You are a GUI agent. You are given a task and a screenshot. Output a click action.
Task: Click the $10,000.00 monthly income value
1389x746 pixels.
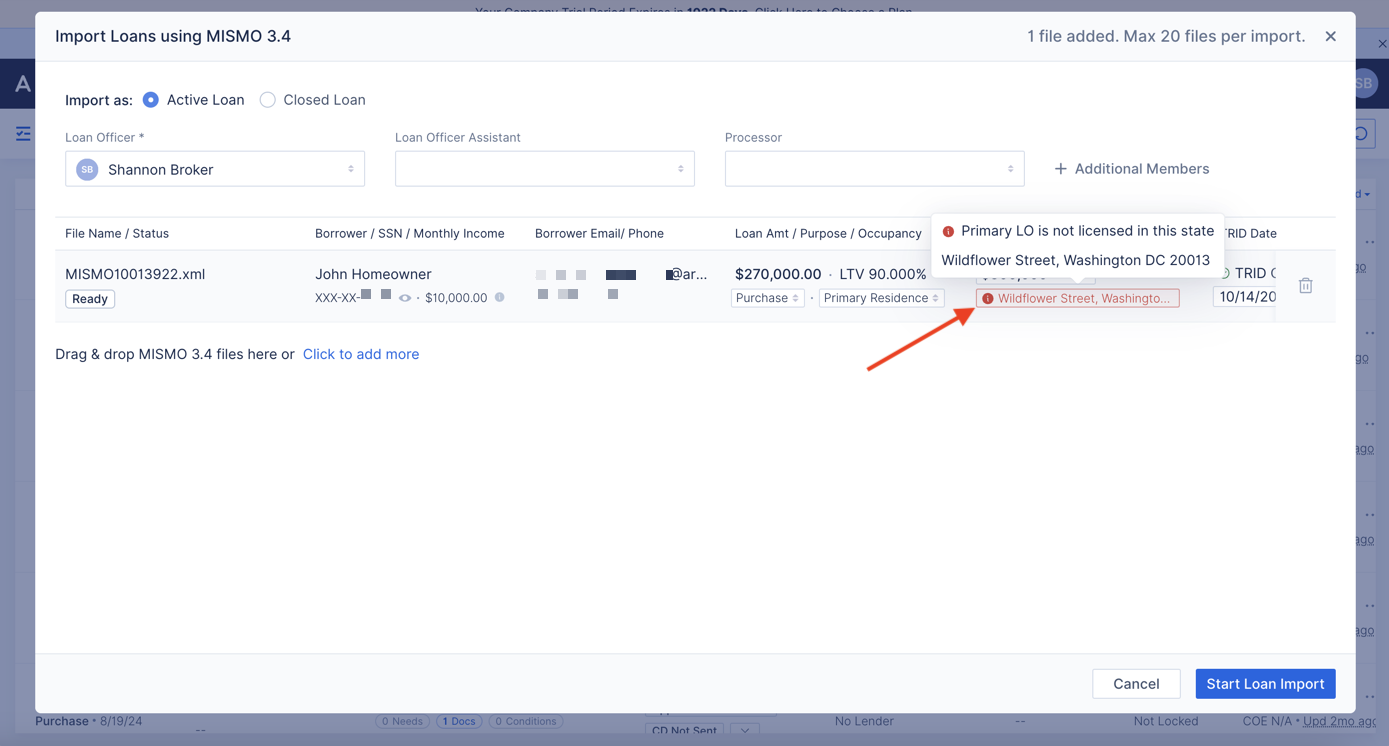[x=456, y=298]
